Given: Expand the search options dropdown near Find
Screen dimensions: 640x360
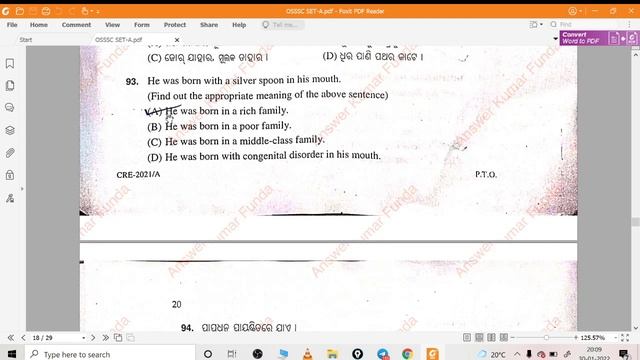Looking at the screenshot, I should pyautogui.click(x=542, y=24).
